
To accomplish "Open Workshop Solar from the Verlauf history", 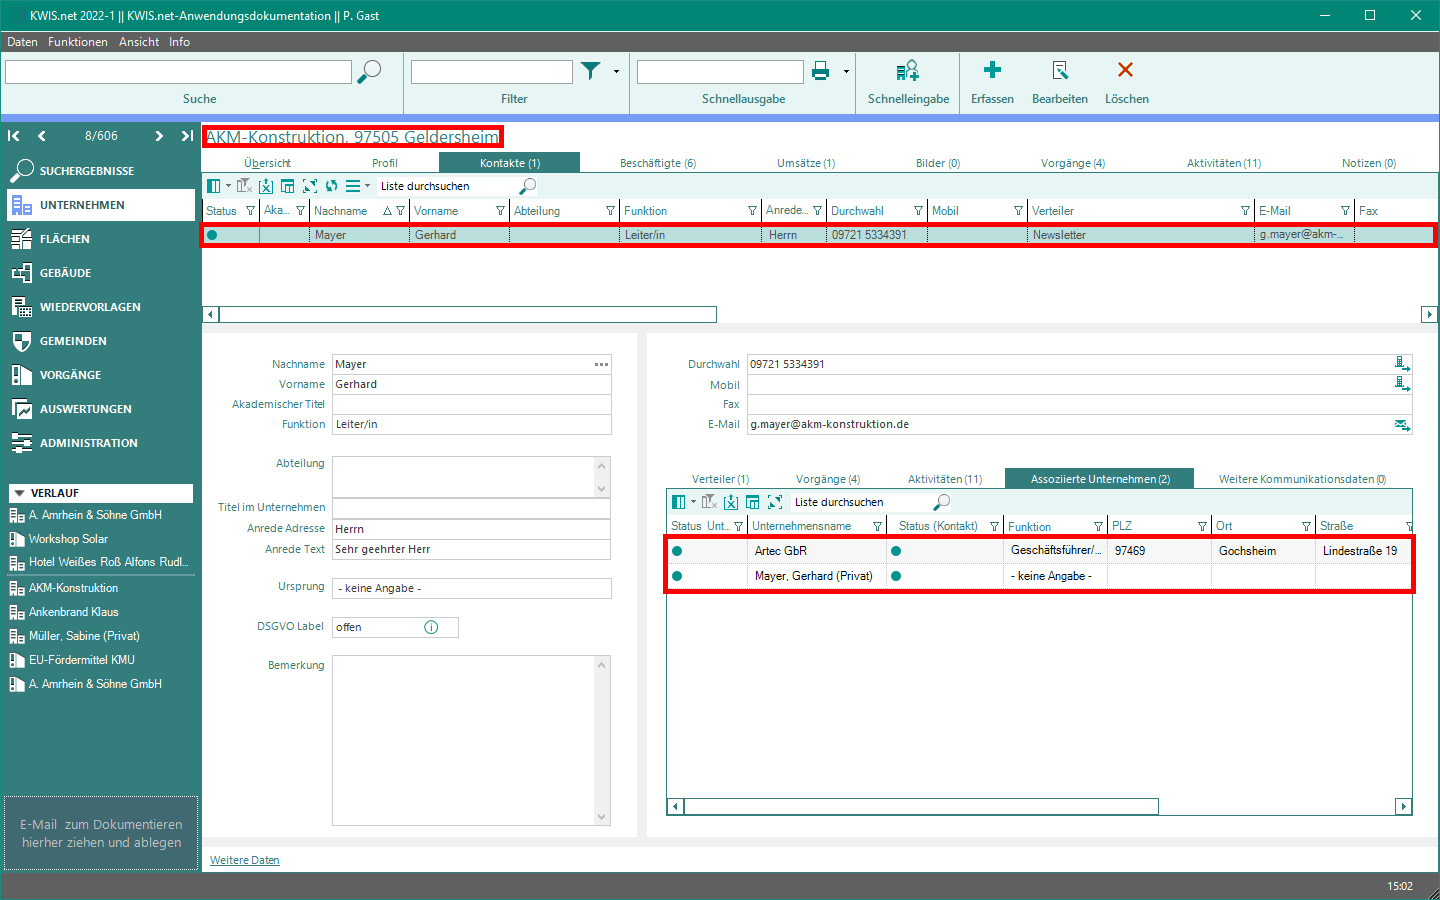I will coord(68,539).
